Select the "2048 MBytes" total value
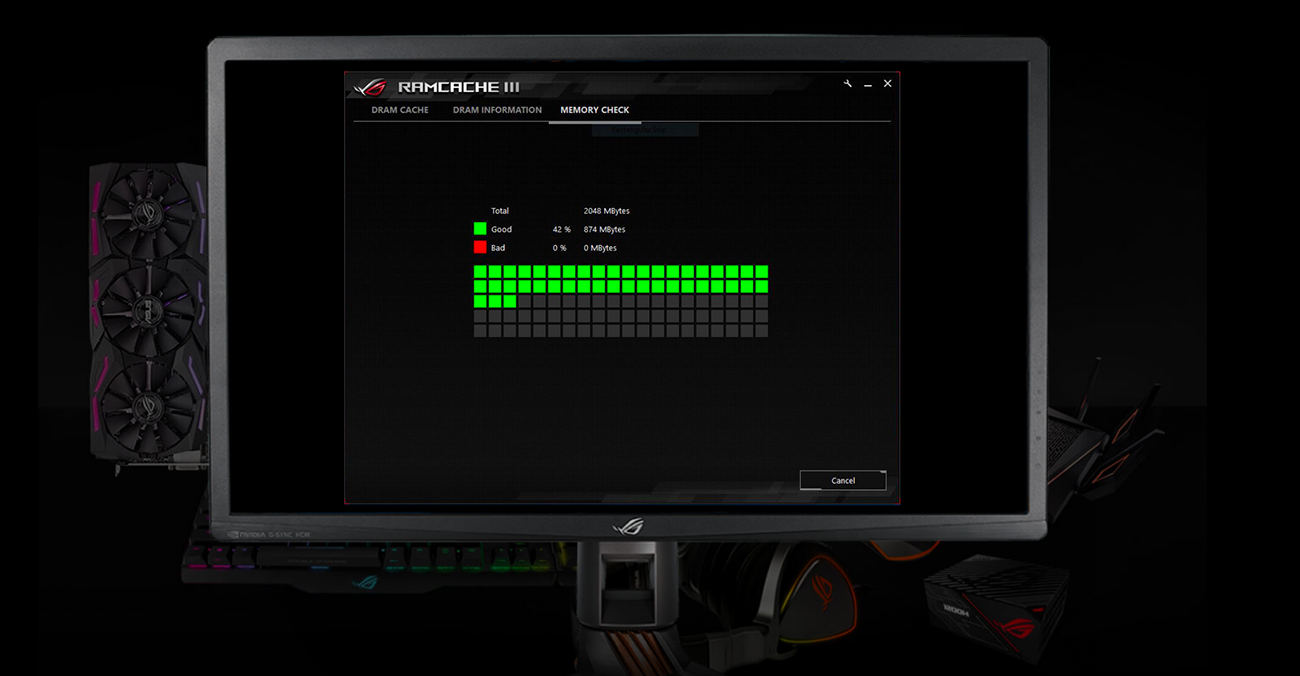The width and height of the screenshot is (1300, 676). pyautogui.click(x=607, y=211)
